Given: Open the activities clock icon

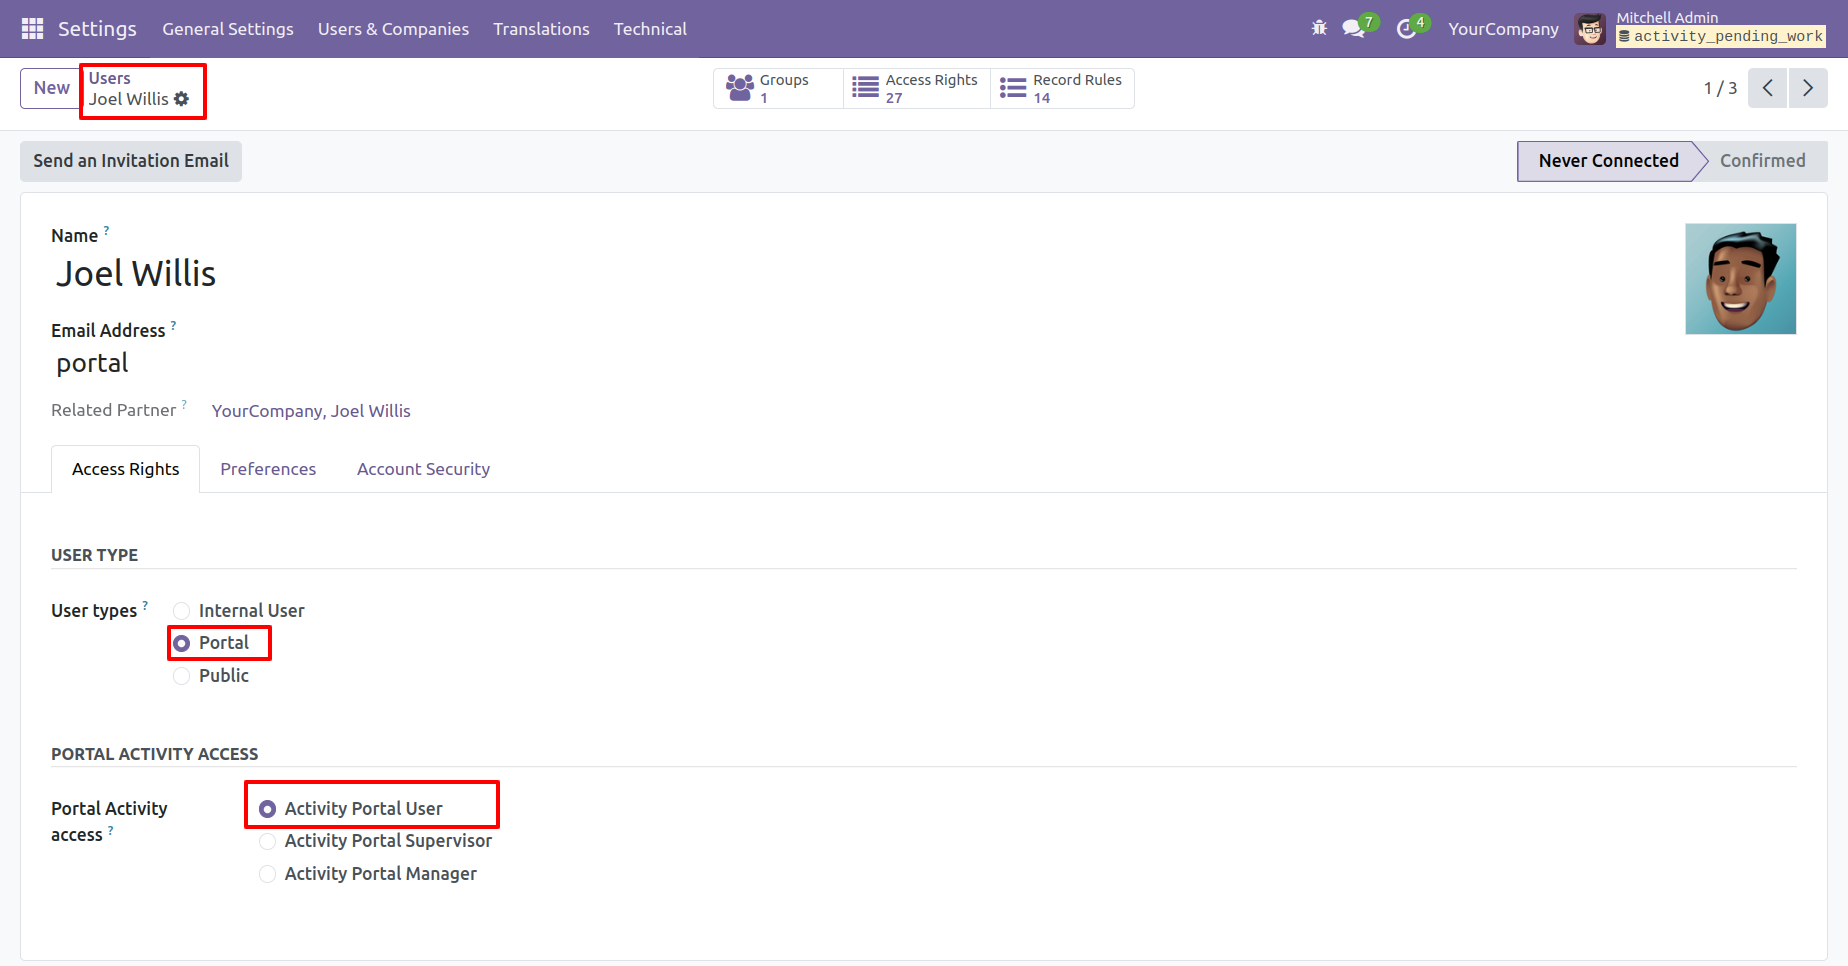Looking at the screenshot, I should pyautogui.click(x=1406, y=29).
